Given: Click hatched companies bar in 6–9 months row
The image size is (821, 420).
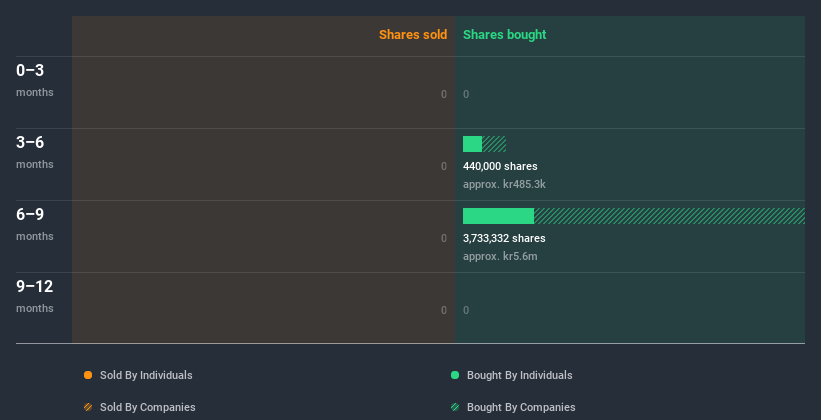Looking at the screenshot, I should 668,216.
